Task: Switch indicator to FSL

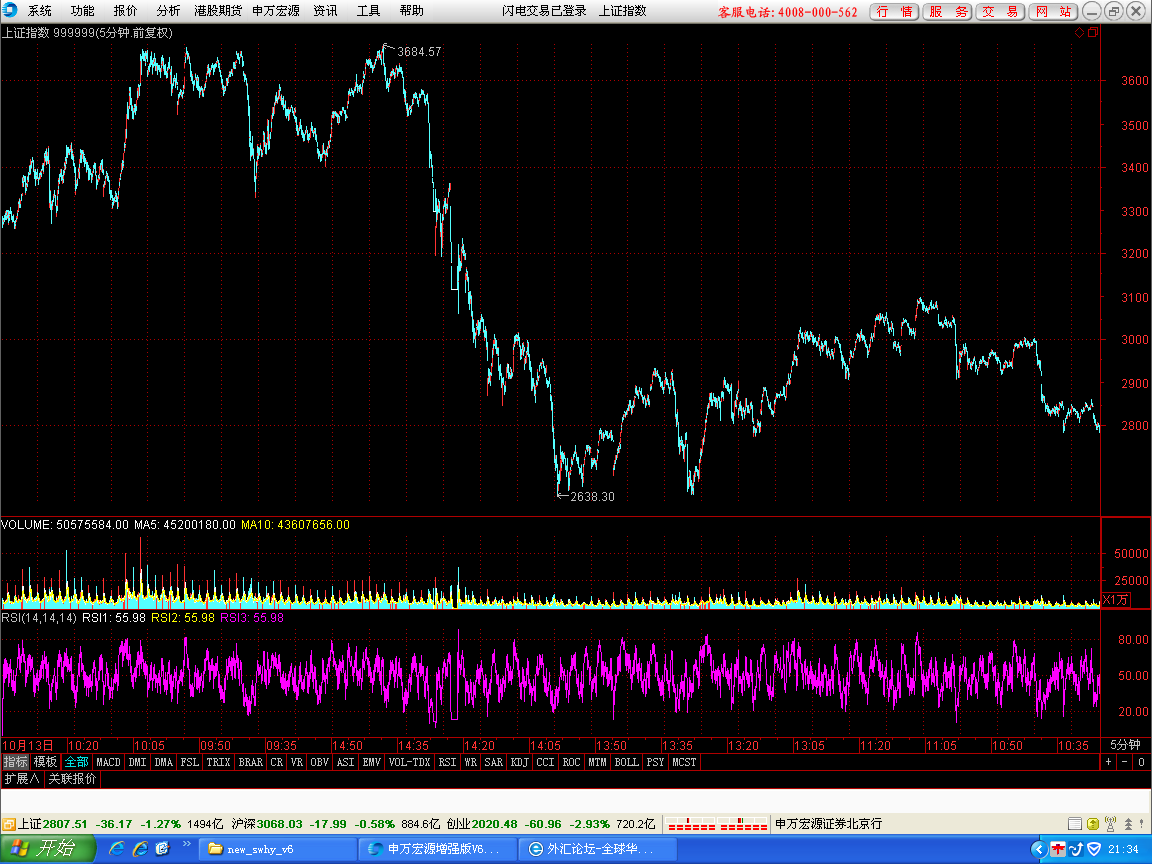Action: click(x=190, y=762)
